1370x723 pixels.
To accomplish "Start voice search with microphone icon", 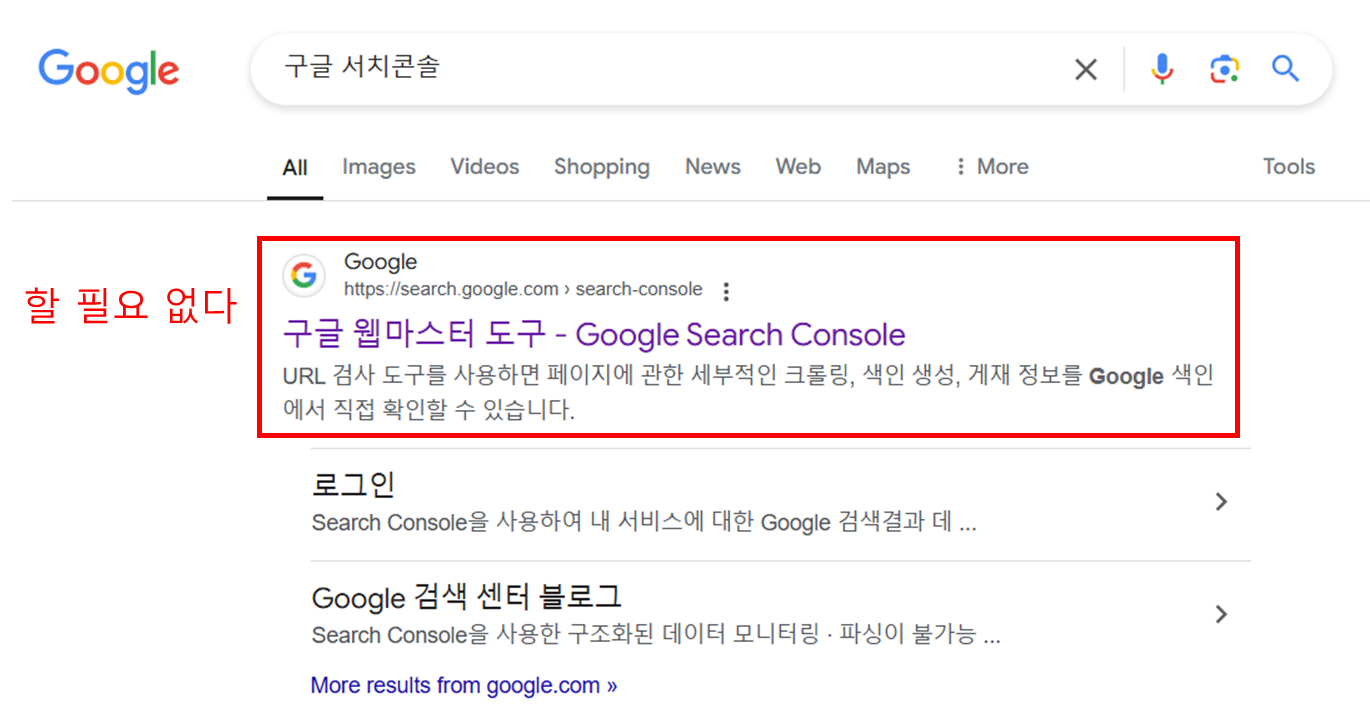I will pyautogui.click(x=1162, y=69).
